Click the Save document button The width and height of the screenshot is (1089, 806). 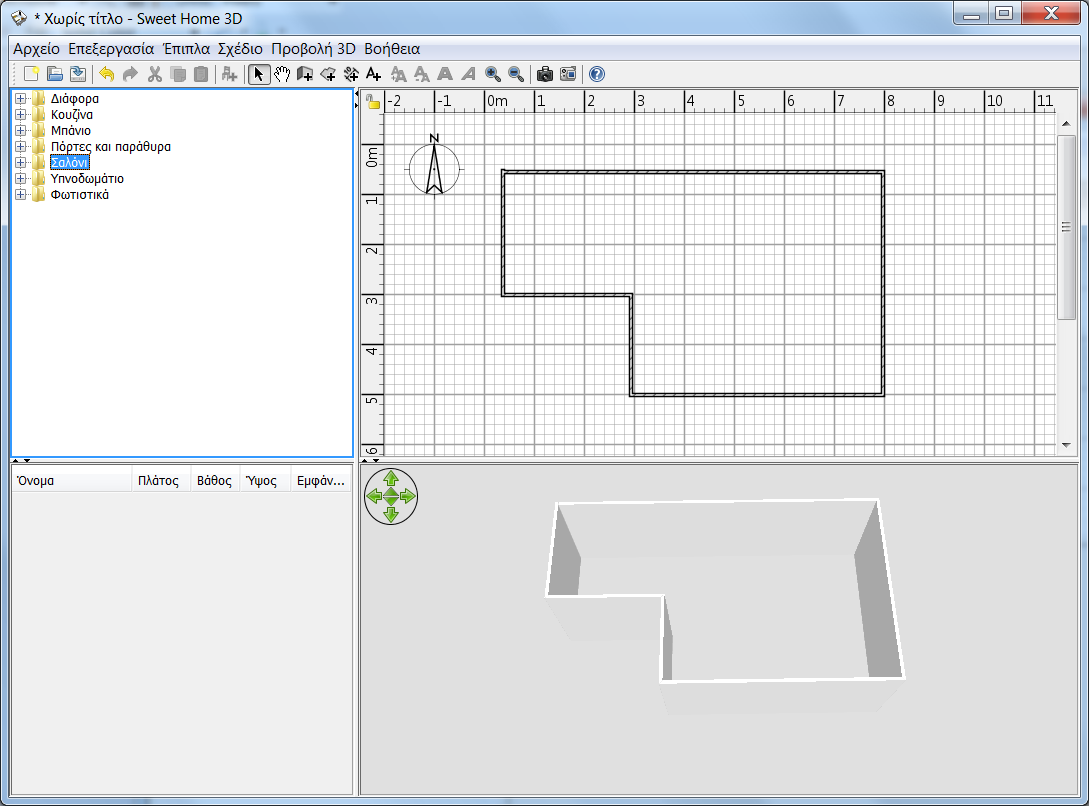(77, 73)
